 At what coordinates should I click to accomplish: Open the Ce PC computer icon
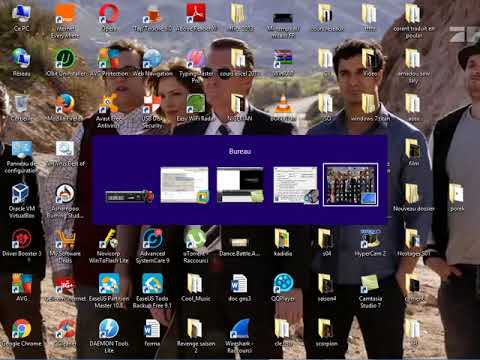(22, 14)
